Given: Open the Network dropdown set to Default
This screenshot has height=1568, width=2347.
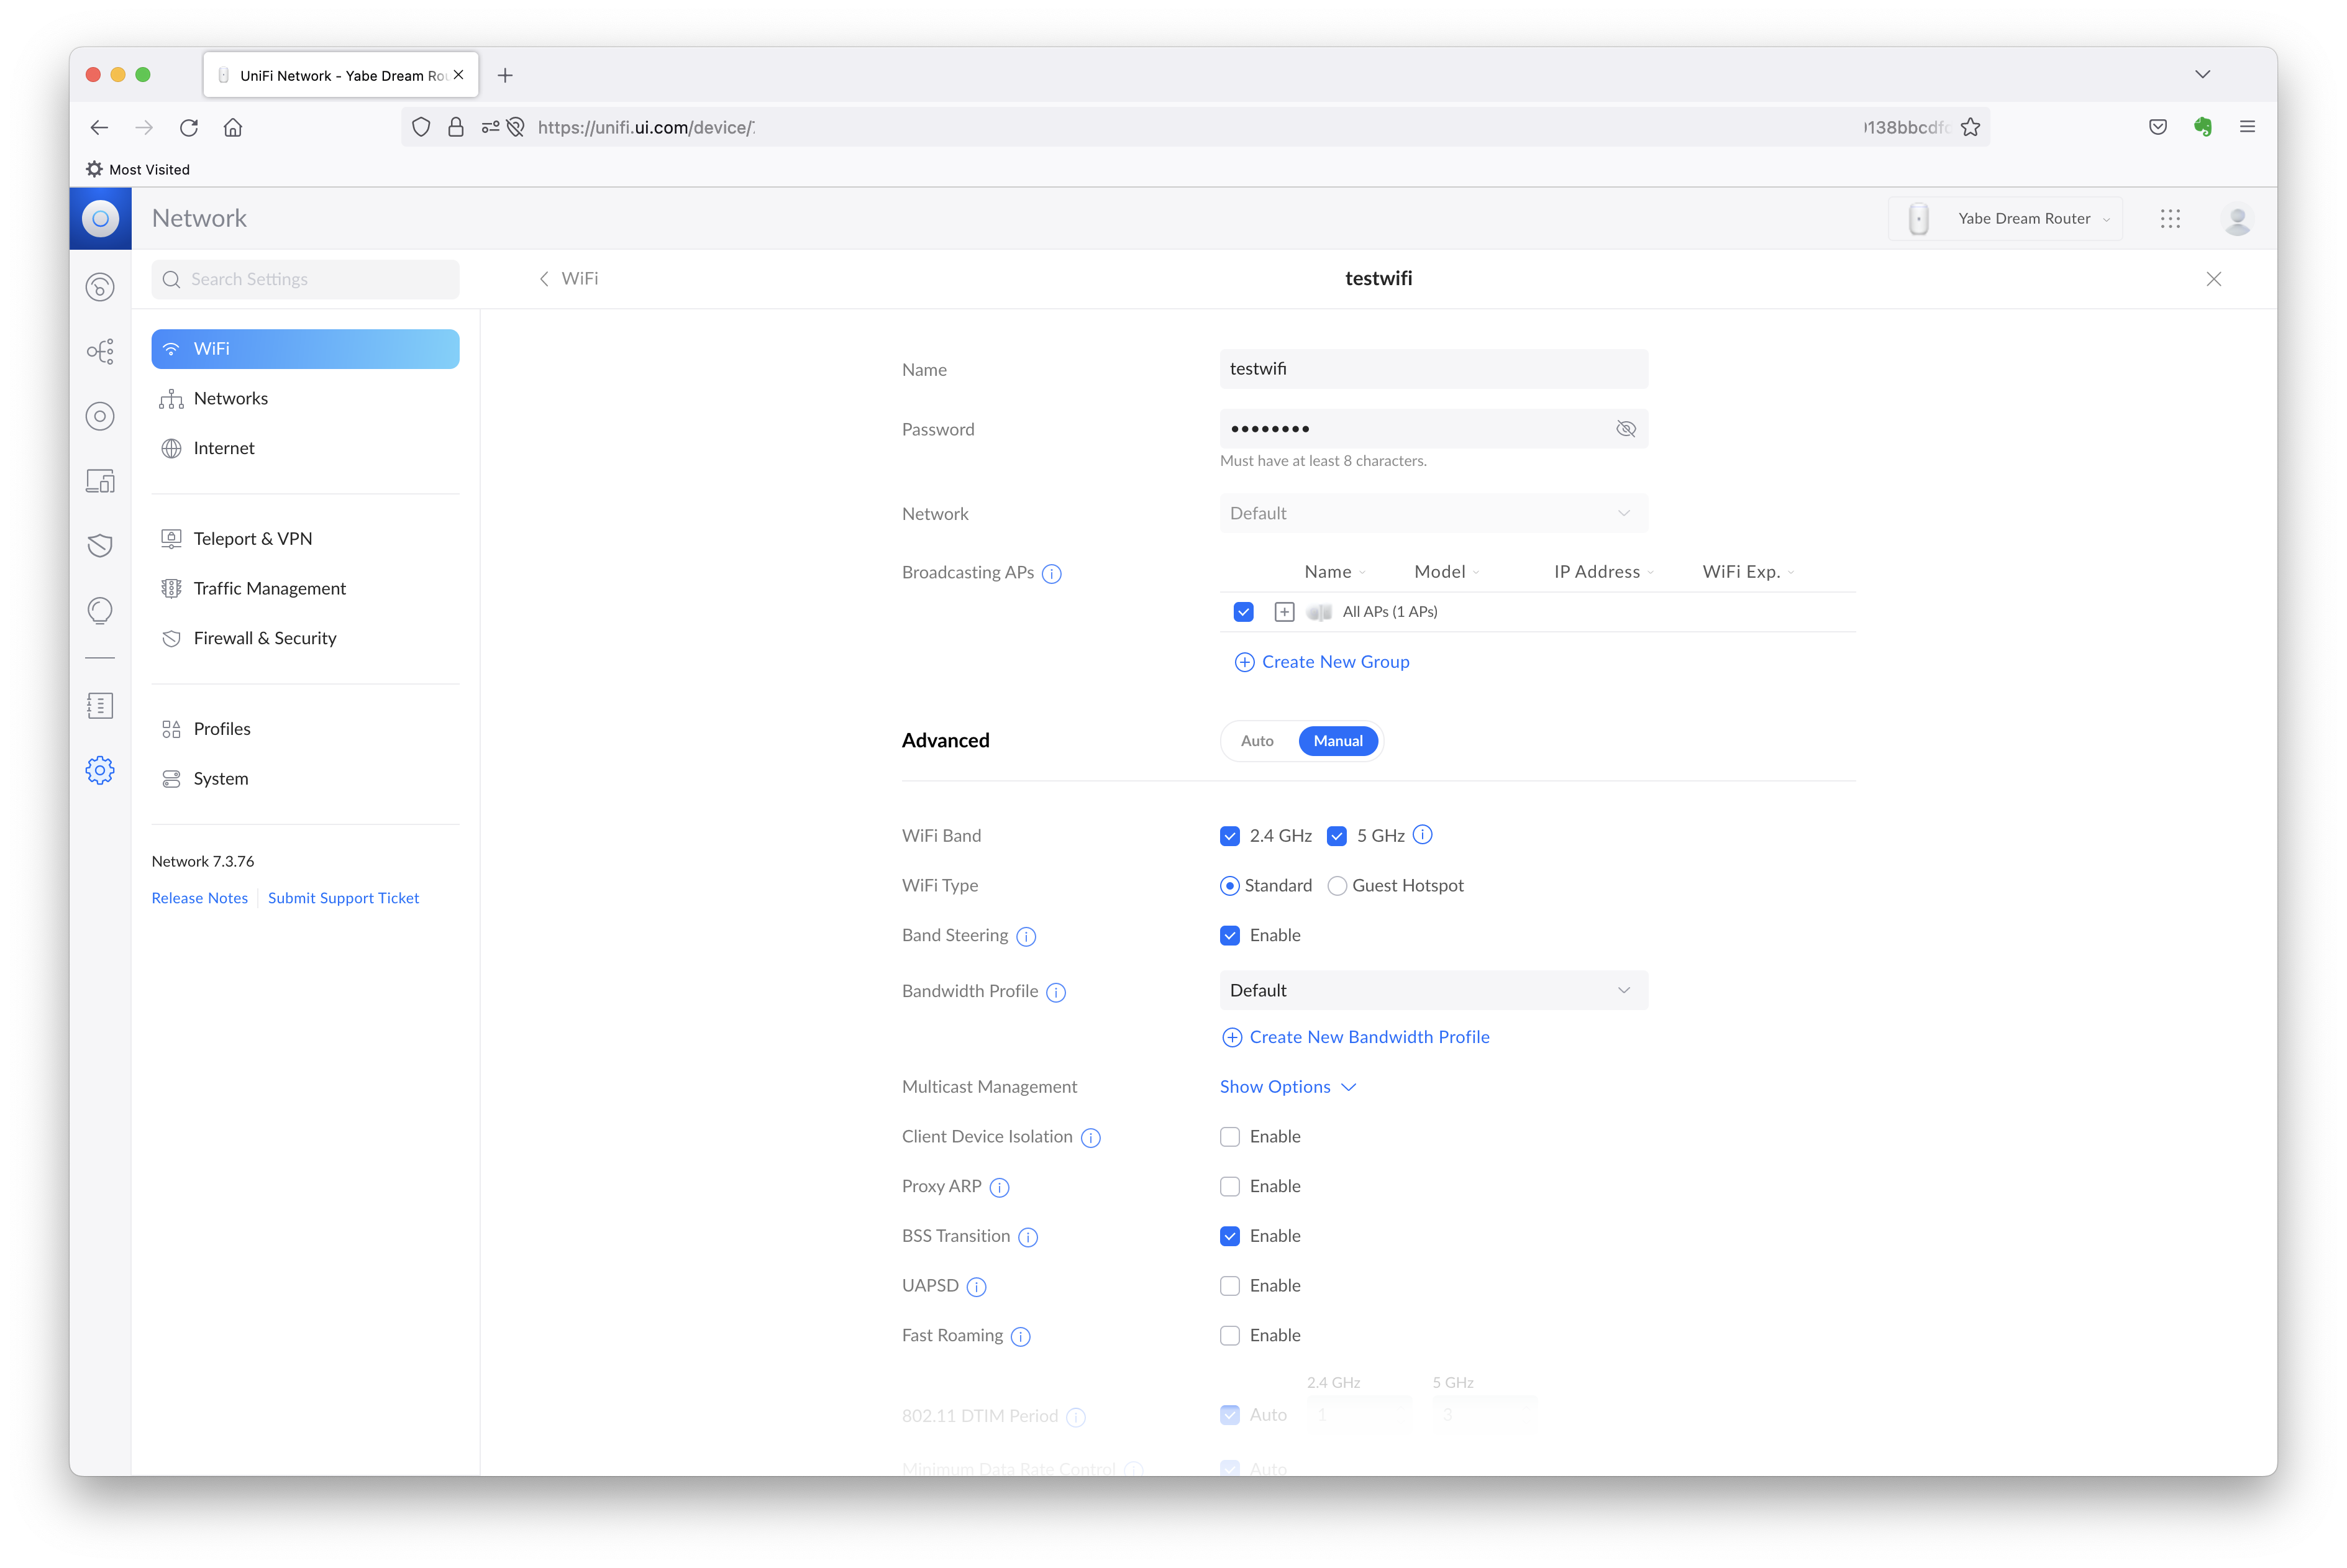Looking at the screenshot, I should coord(1433,513).
